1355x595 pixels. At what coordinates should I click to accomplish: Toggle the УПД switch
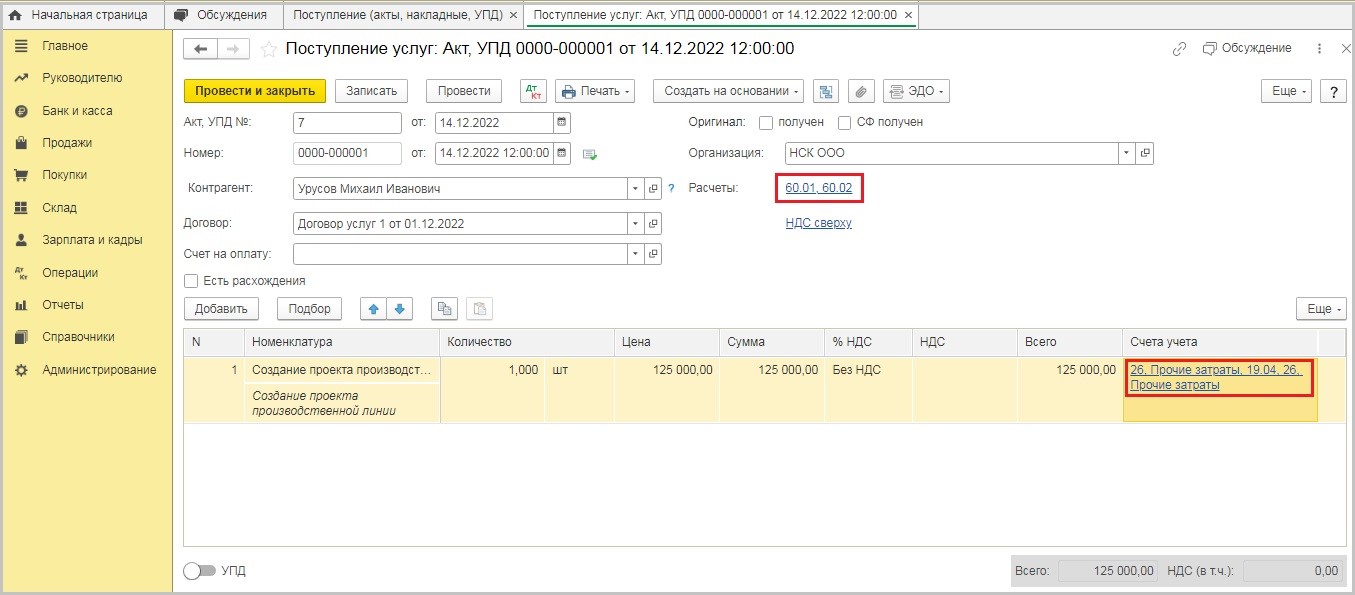200,571
